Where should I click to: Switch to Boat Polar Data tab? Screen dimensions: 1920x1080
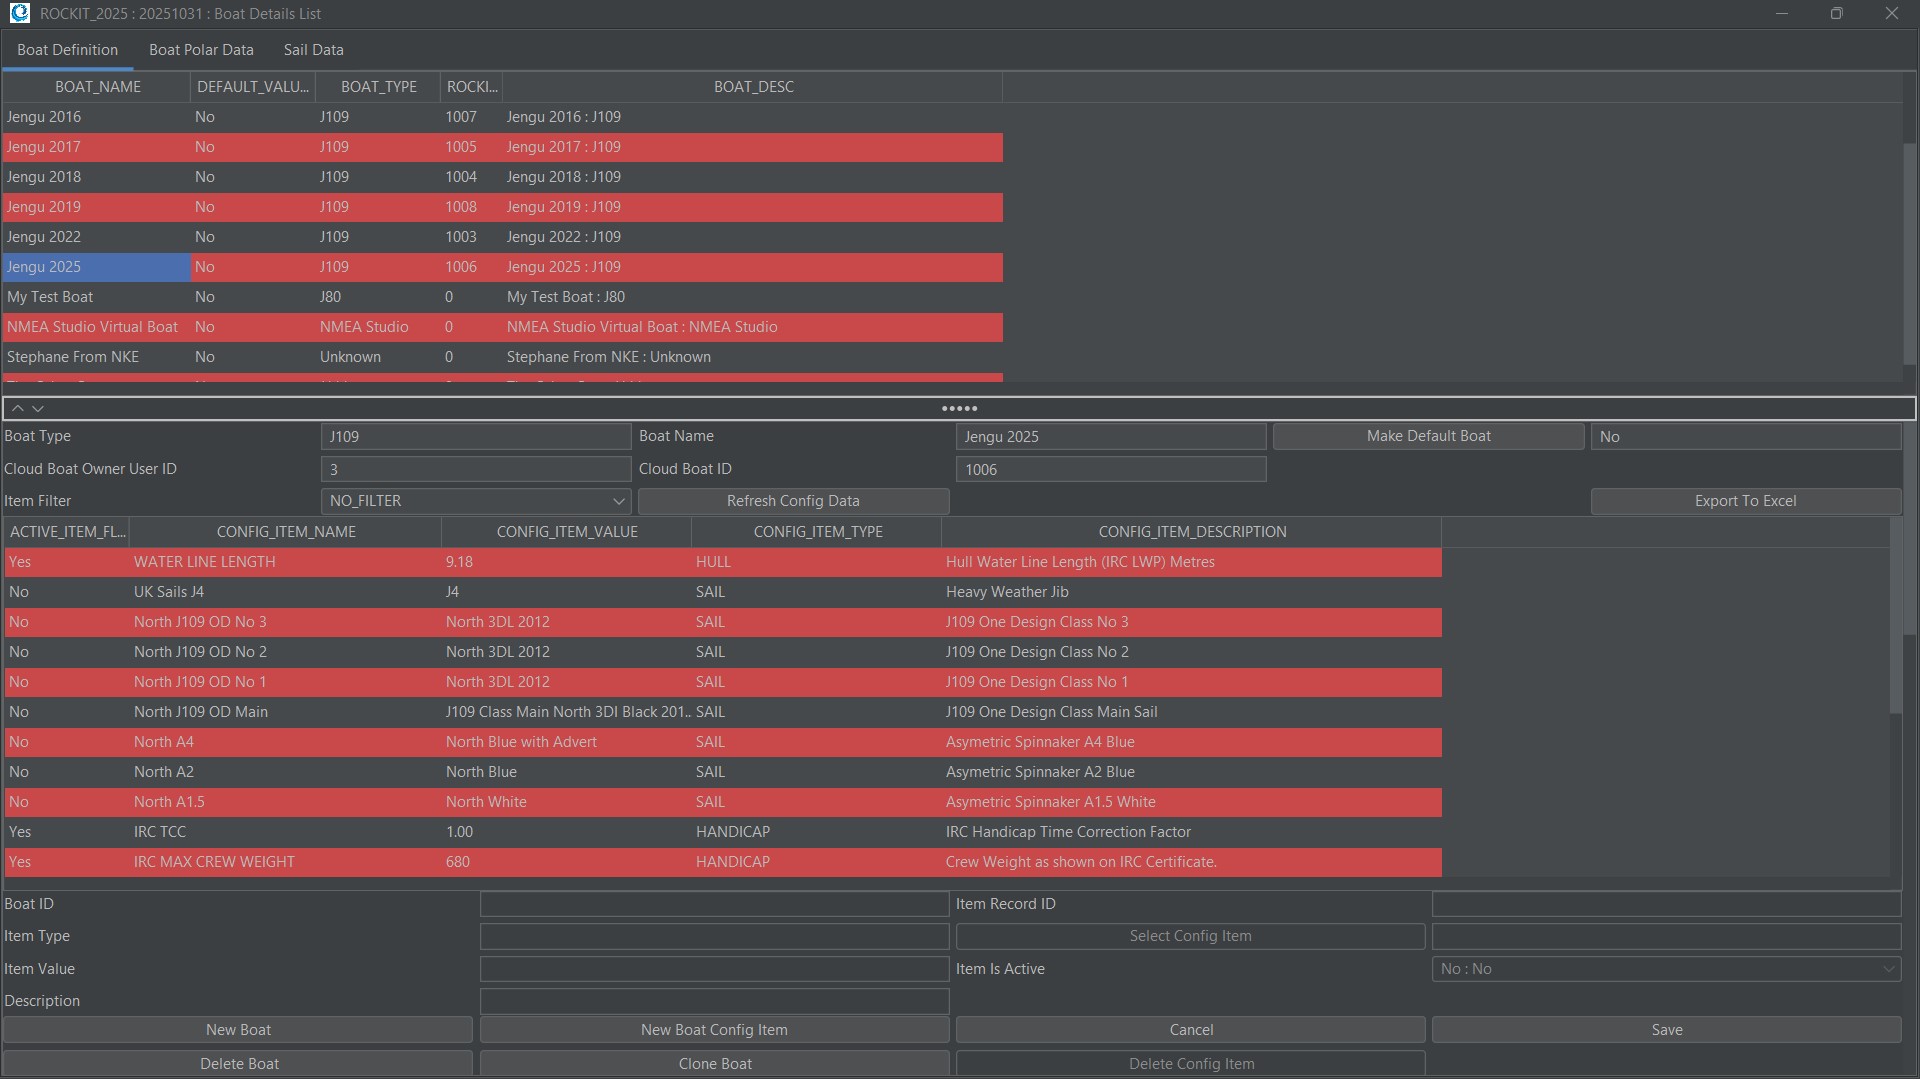[x=201, y=50]
